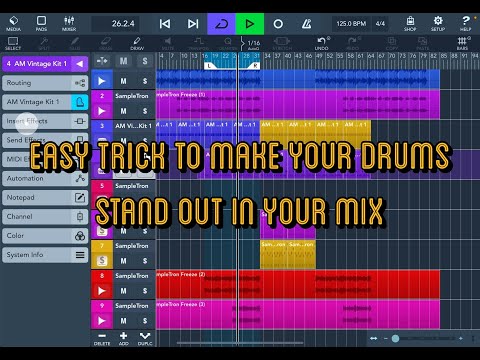
Task: Click the horizontal zoom arrows icon
Action: coord(374,339)
